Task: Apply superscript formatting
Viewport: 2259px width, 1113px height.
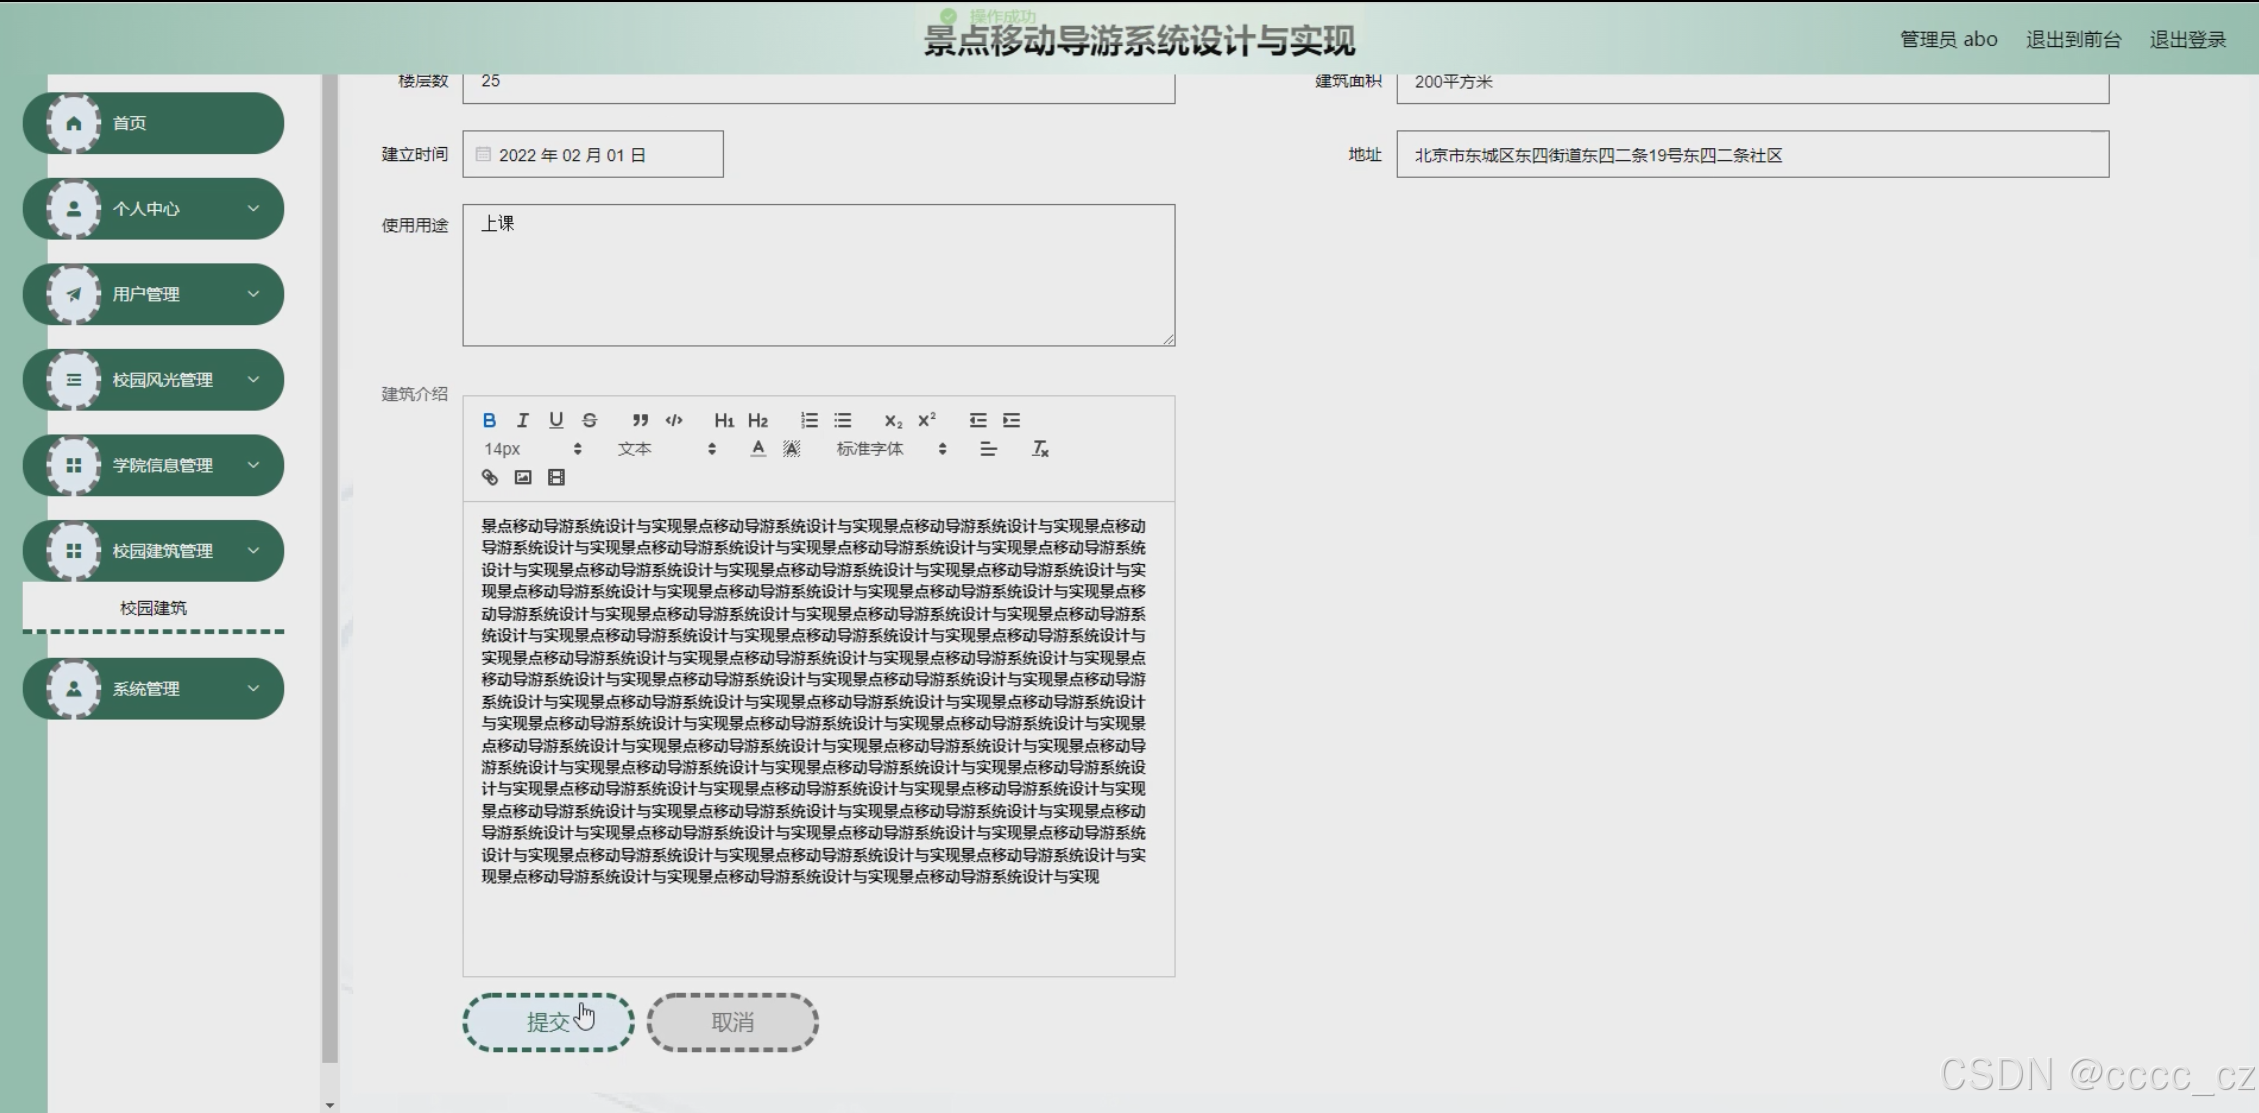Action: (x=927, y=420)
